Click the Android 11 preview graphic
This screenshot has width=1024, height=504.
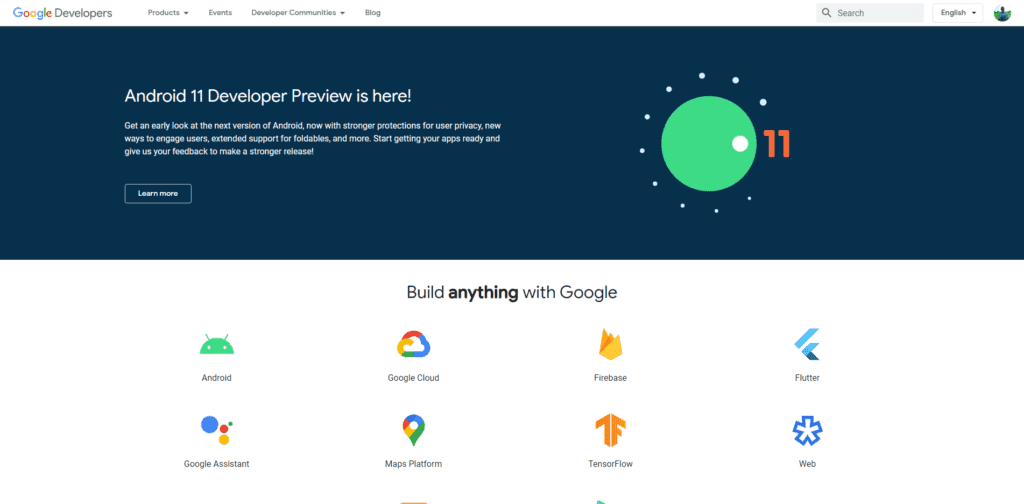tap(716, 144)
